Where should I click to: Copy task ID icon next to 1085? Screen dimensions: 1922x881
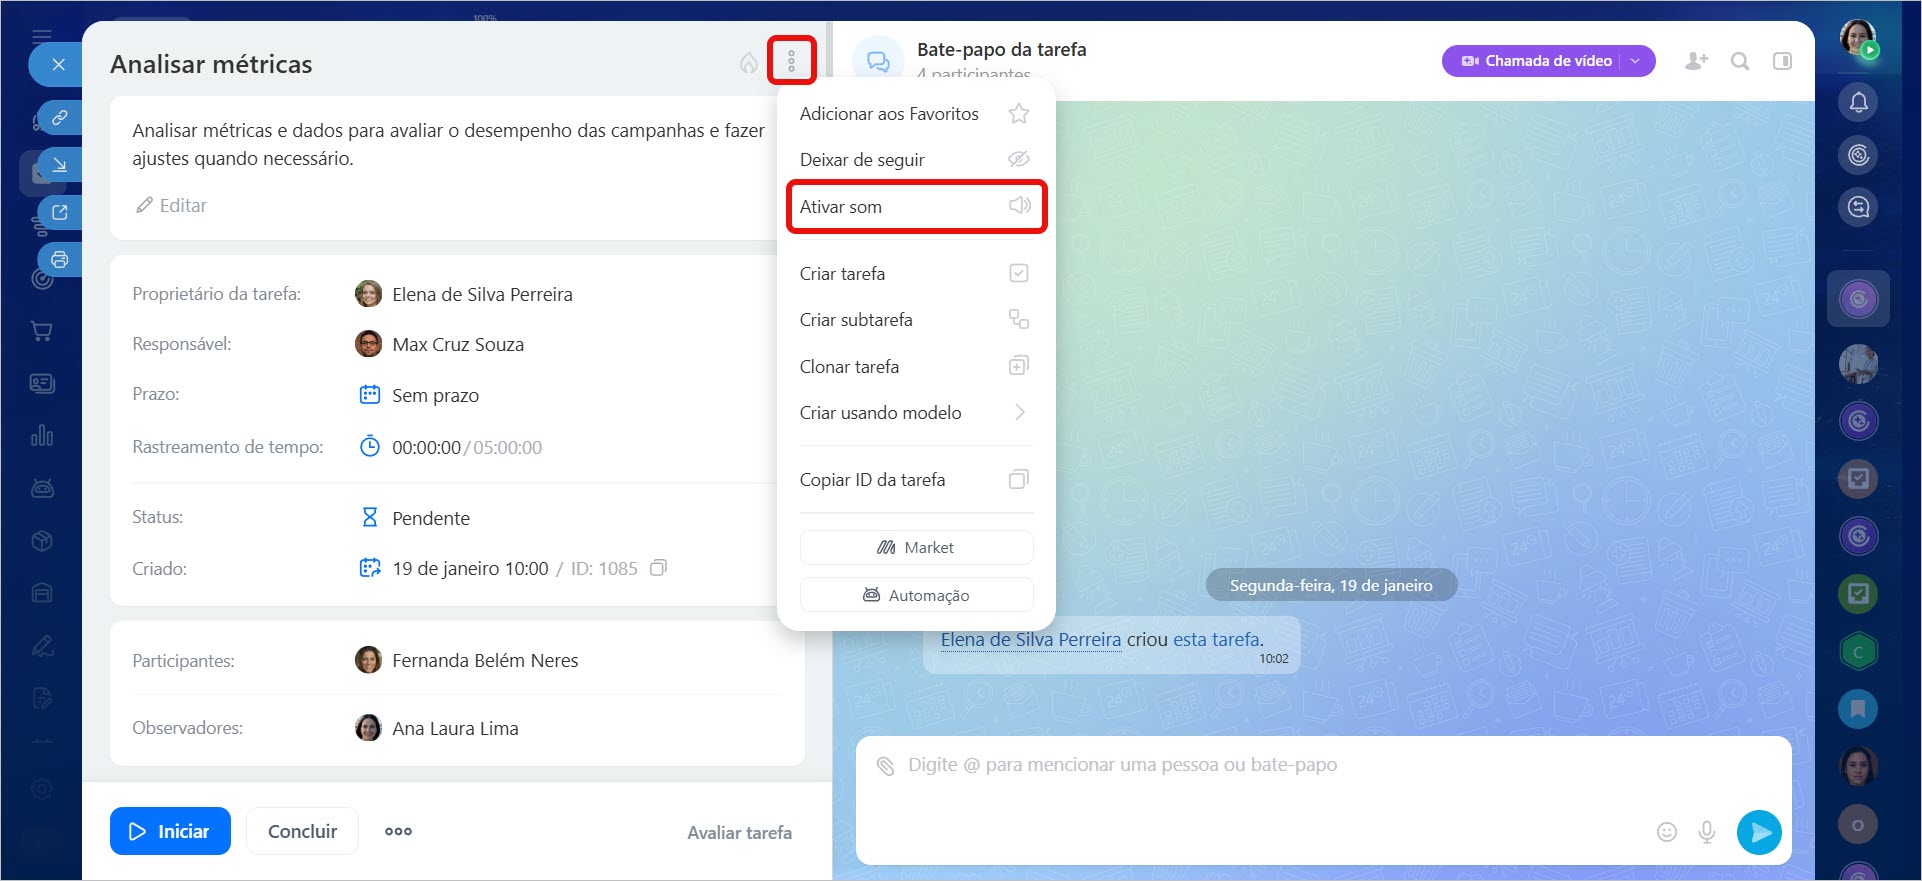pos(658,568)
